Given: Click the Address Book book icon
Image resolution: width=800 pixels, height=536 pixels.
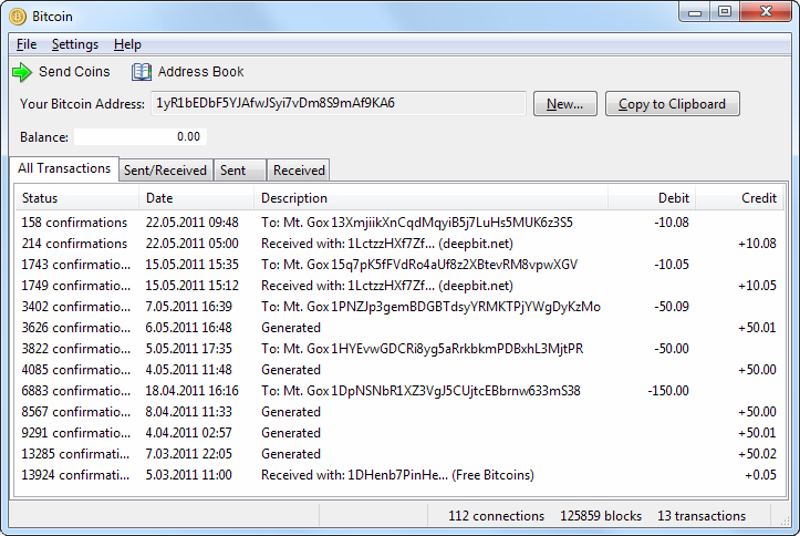Looking at the screenshot, I should coord(141,72).
